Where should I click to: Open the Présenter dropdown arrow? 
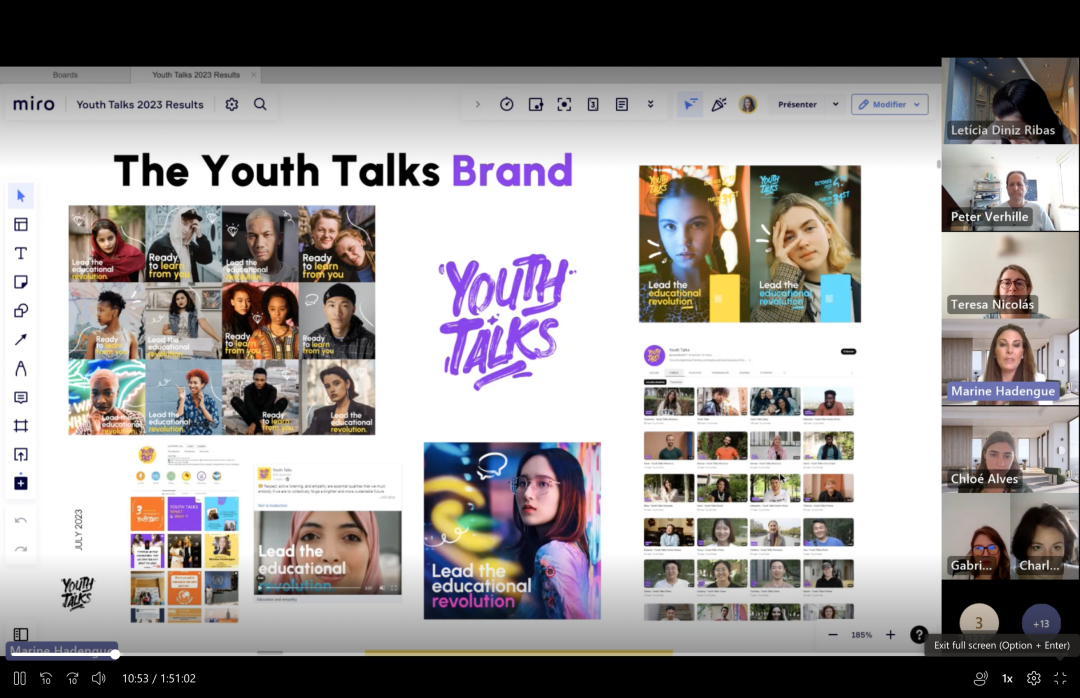835,104
